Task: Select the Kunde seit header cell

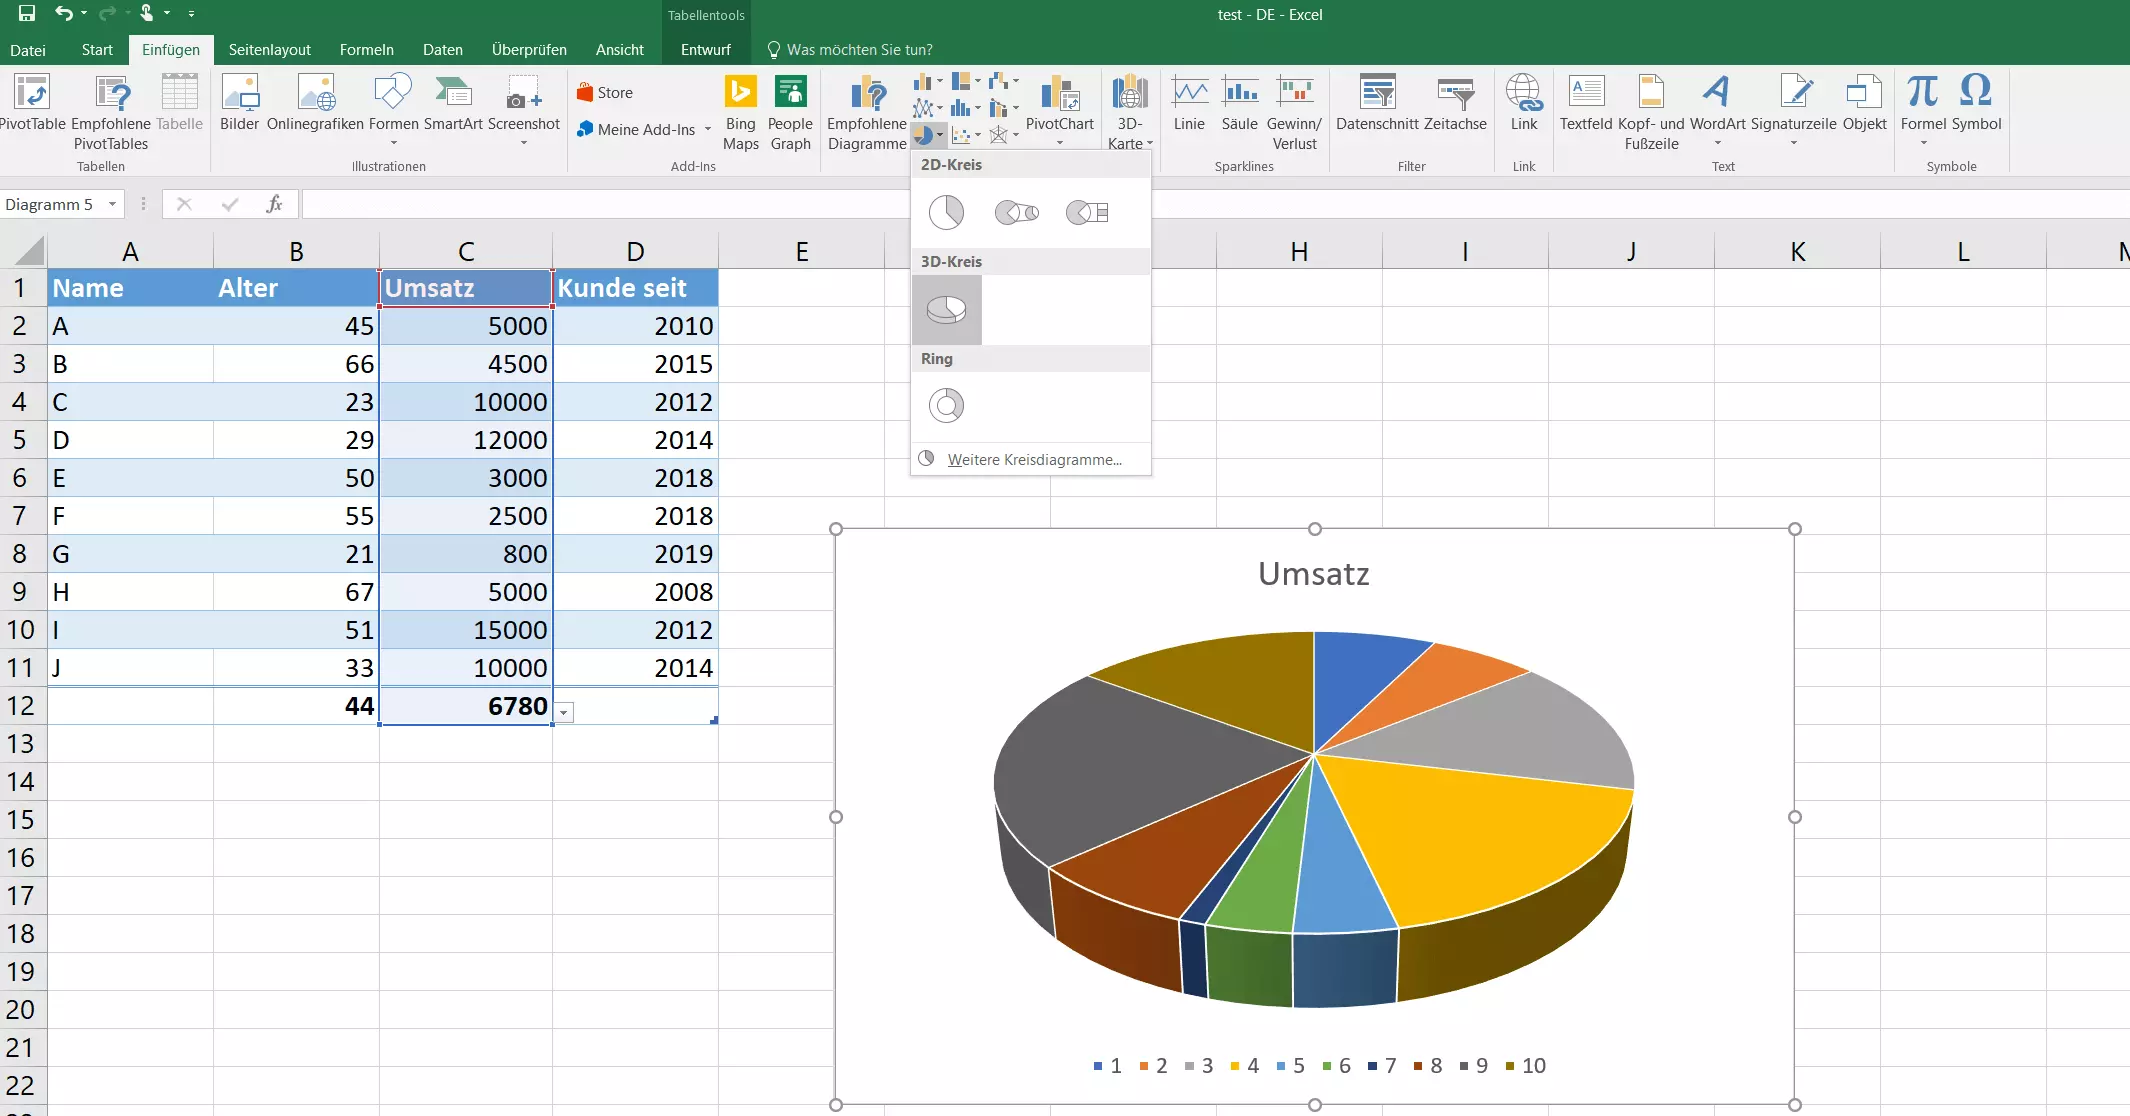Action: coord(635,288)
